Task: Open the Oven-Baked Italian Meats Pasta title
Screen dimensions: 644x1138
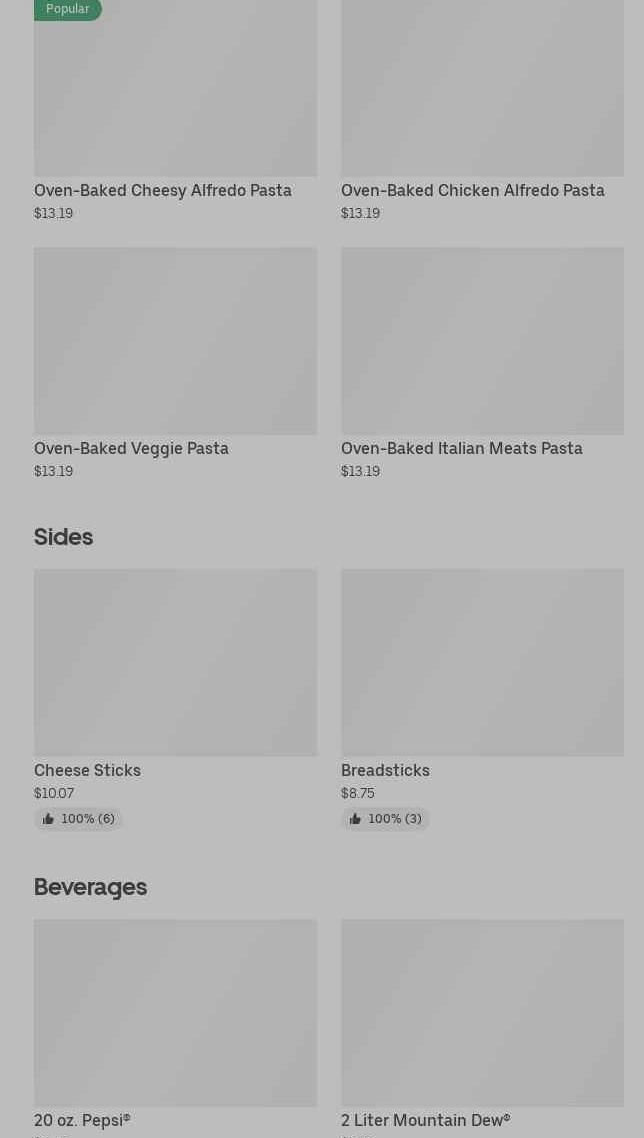Action: point(461,448)
